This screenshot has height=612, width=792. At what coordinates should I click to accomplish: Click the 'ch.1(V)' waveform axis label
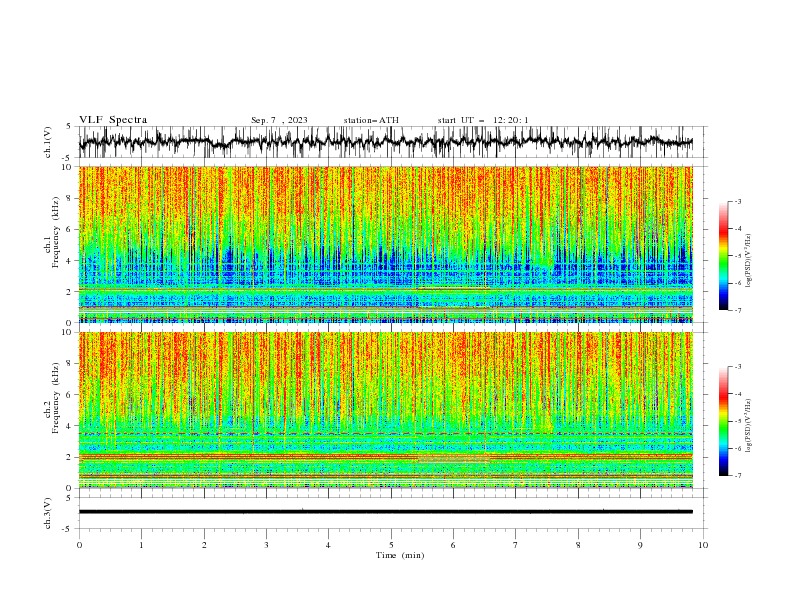[x=48, y=142]
